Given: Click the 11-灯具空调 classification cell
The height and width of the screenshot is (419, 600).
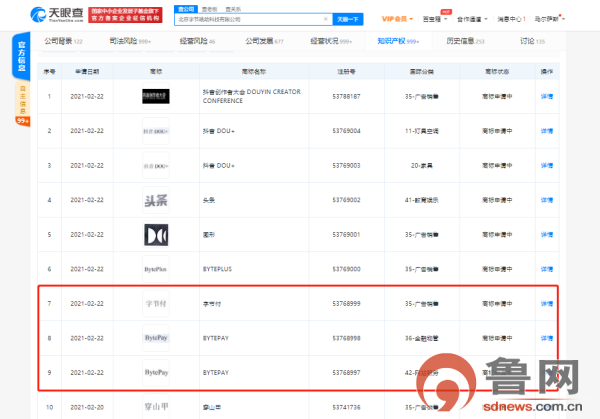Looking at the screenshot, I should [422, 131].
